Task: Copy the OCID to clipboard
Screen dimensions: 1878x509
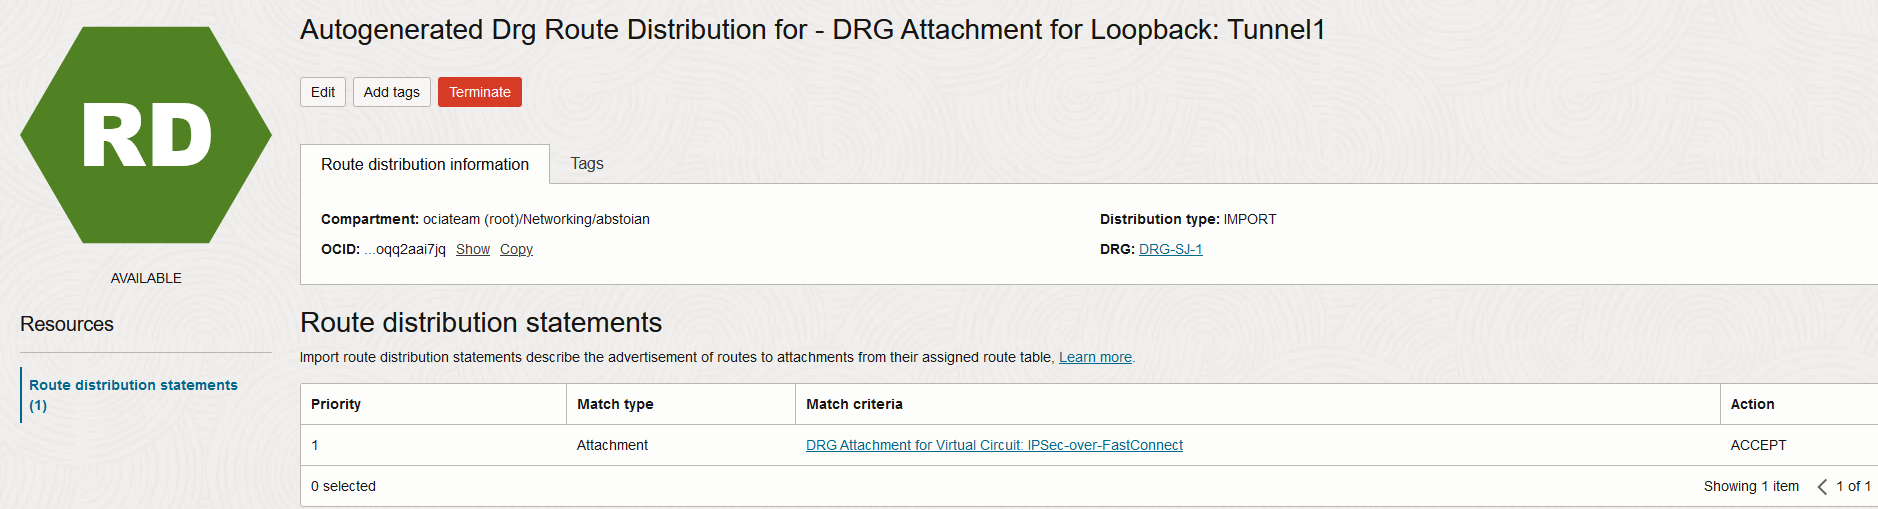Action: tap(516, 250)
